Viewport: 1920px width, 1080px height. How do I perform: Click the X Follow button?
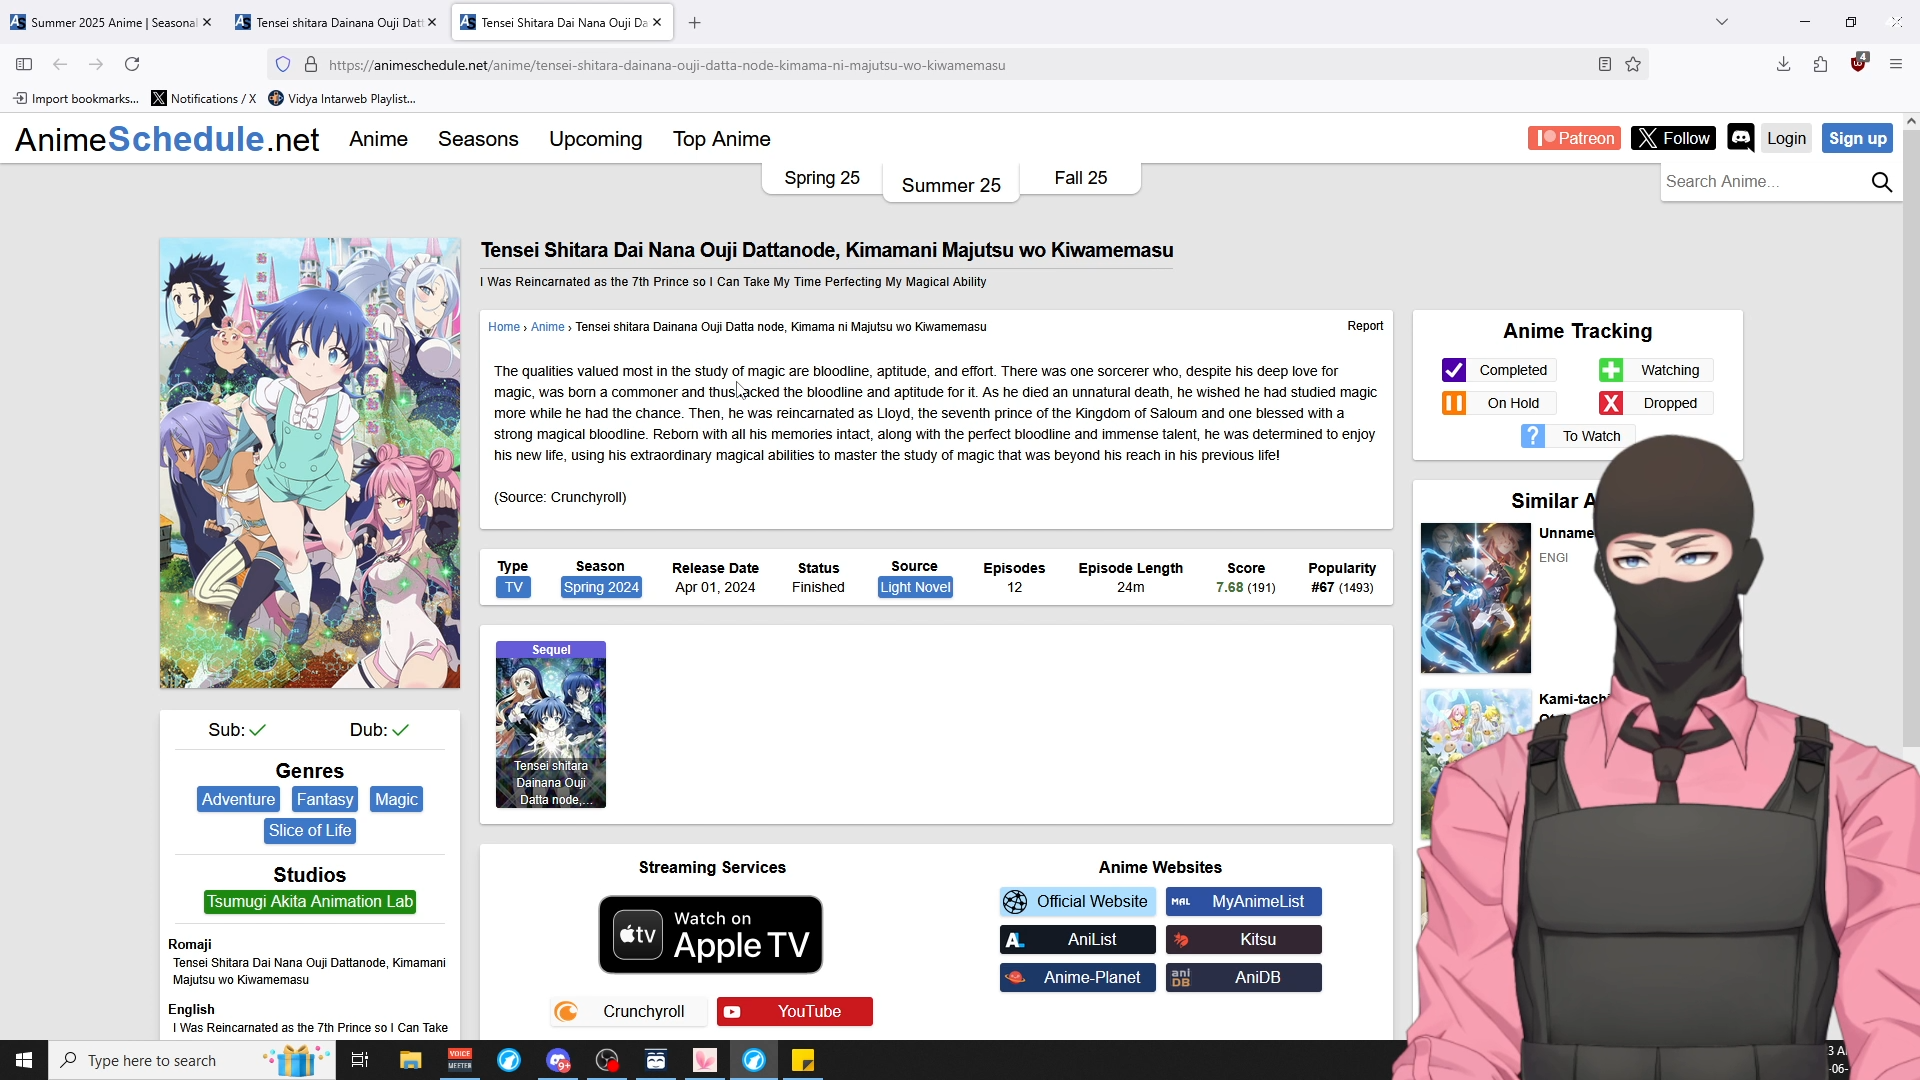click(x=1673, y=138)
